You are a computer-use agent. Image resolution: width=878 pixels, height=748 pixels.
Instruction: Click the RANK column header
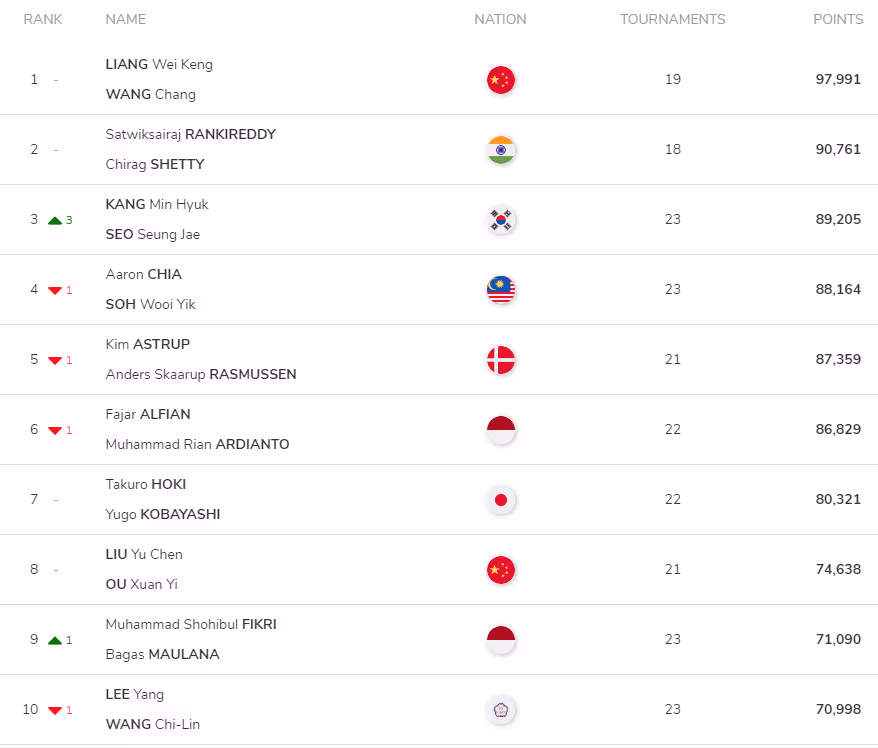43,20
